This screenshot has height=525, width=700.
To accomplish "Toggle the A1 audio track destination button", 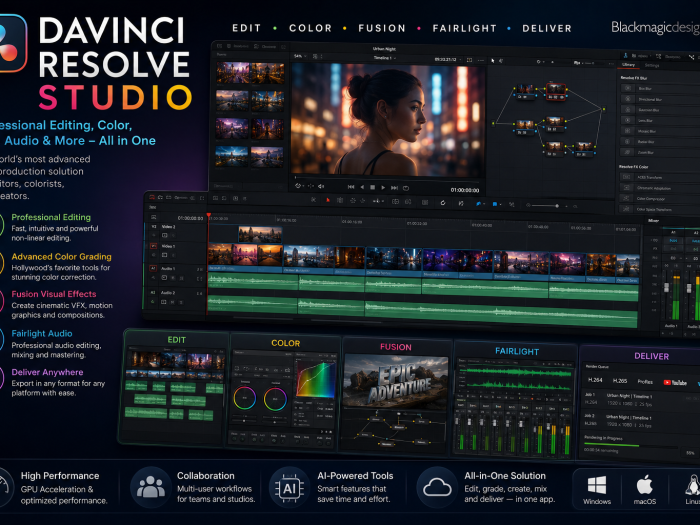I will coord(153,268).
